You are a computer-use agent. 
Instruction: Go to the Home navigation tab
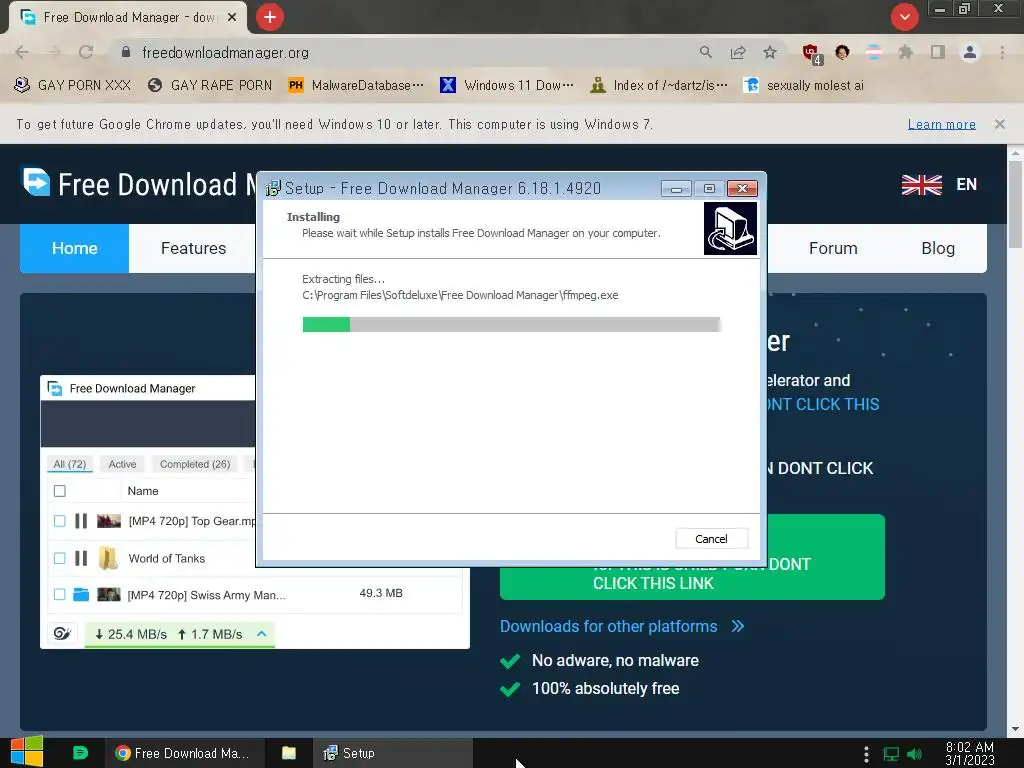74,248
